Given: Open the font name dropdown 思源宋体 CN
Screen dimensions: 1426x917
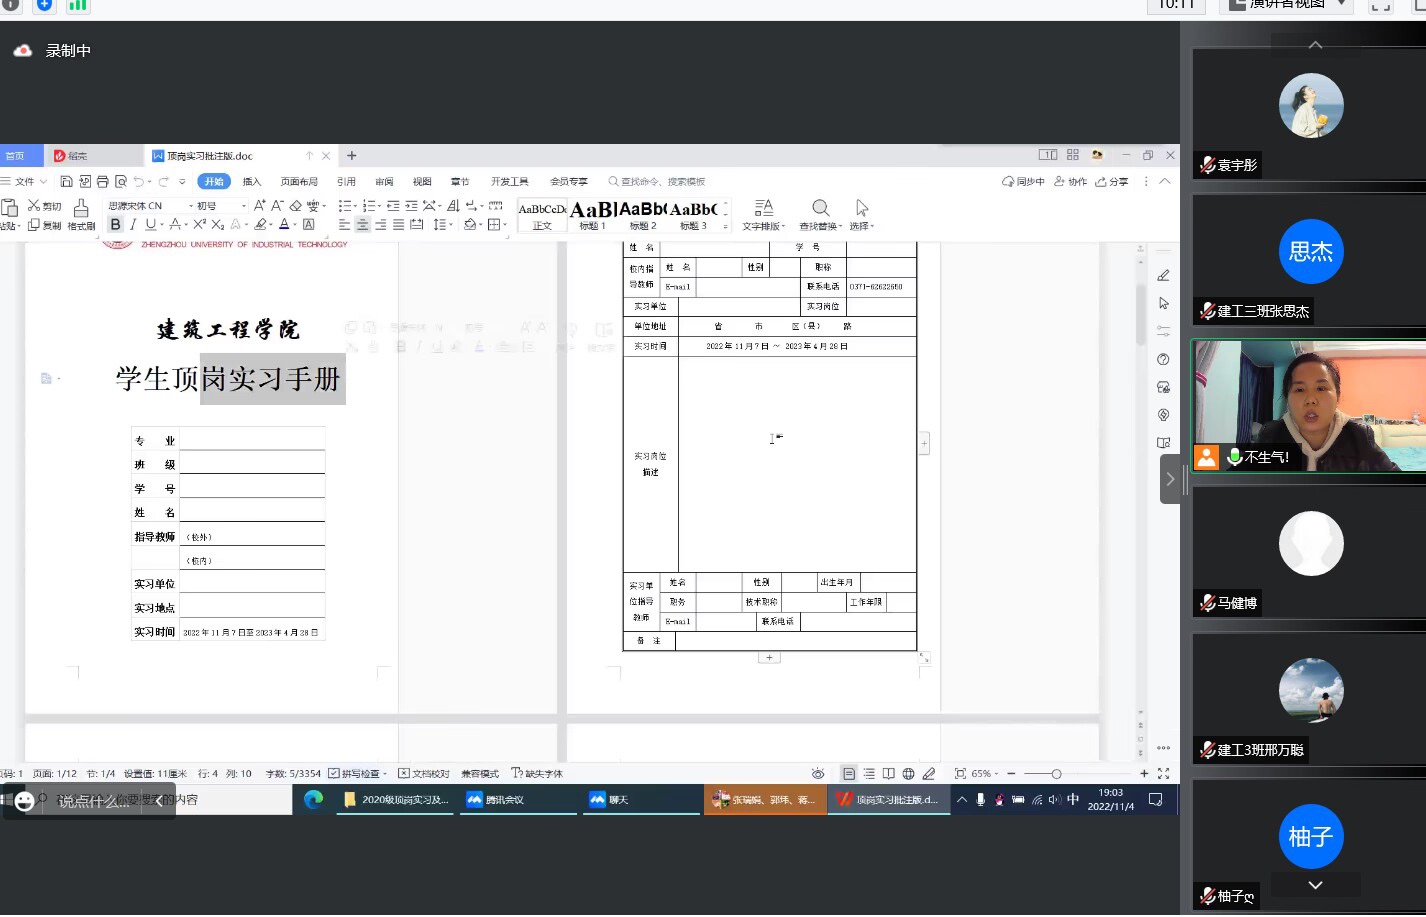Looking at the screenshot, I should click(x=150, y=206).
